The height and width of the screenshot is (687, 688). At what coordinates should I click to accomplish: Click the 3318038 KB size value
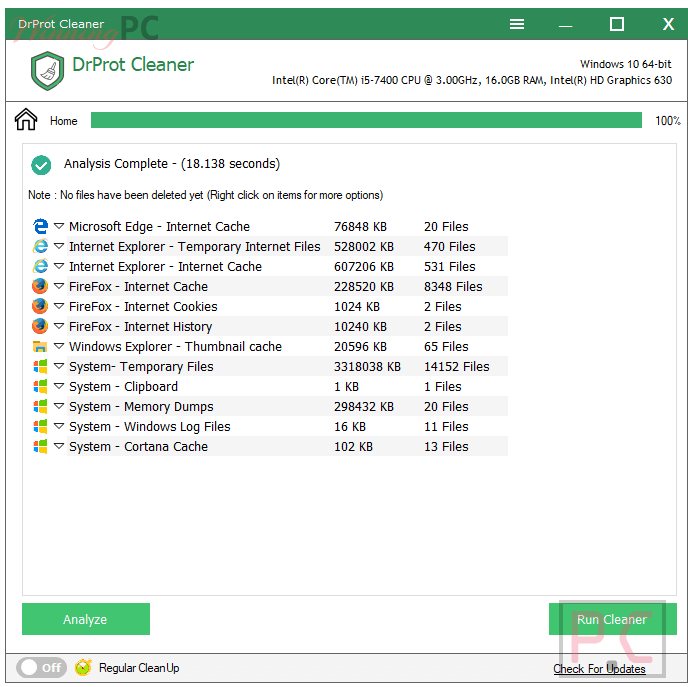[x=367, y=367]
